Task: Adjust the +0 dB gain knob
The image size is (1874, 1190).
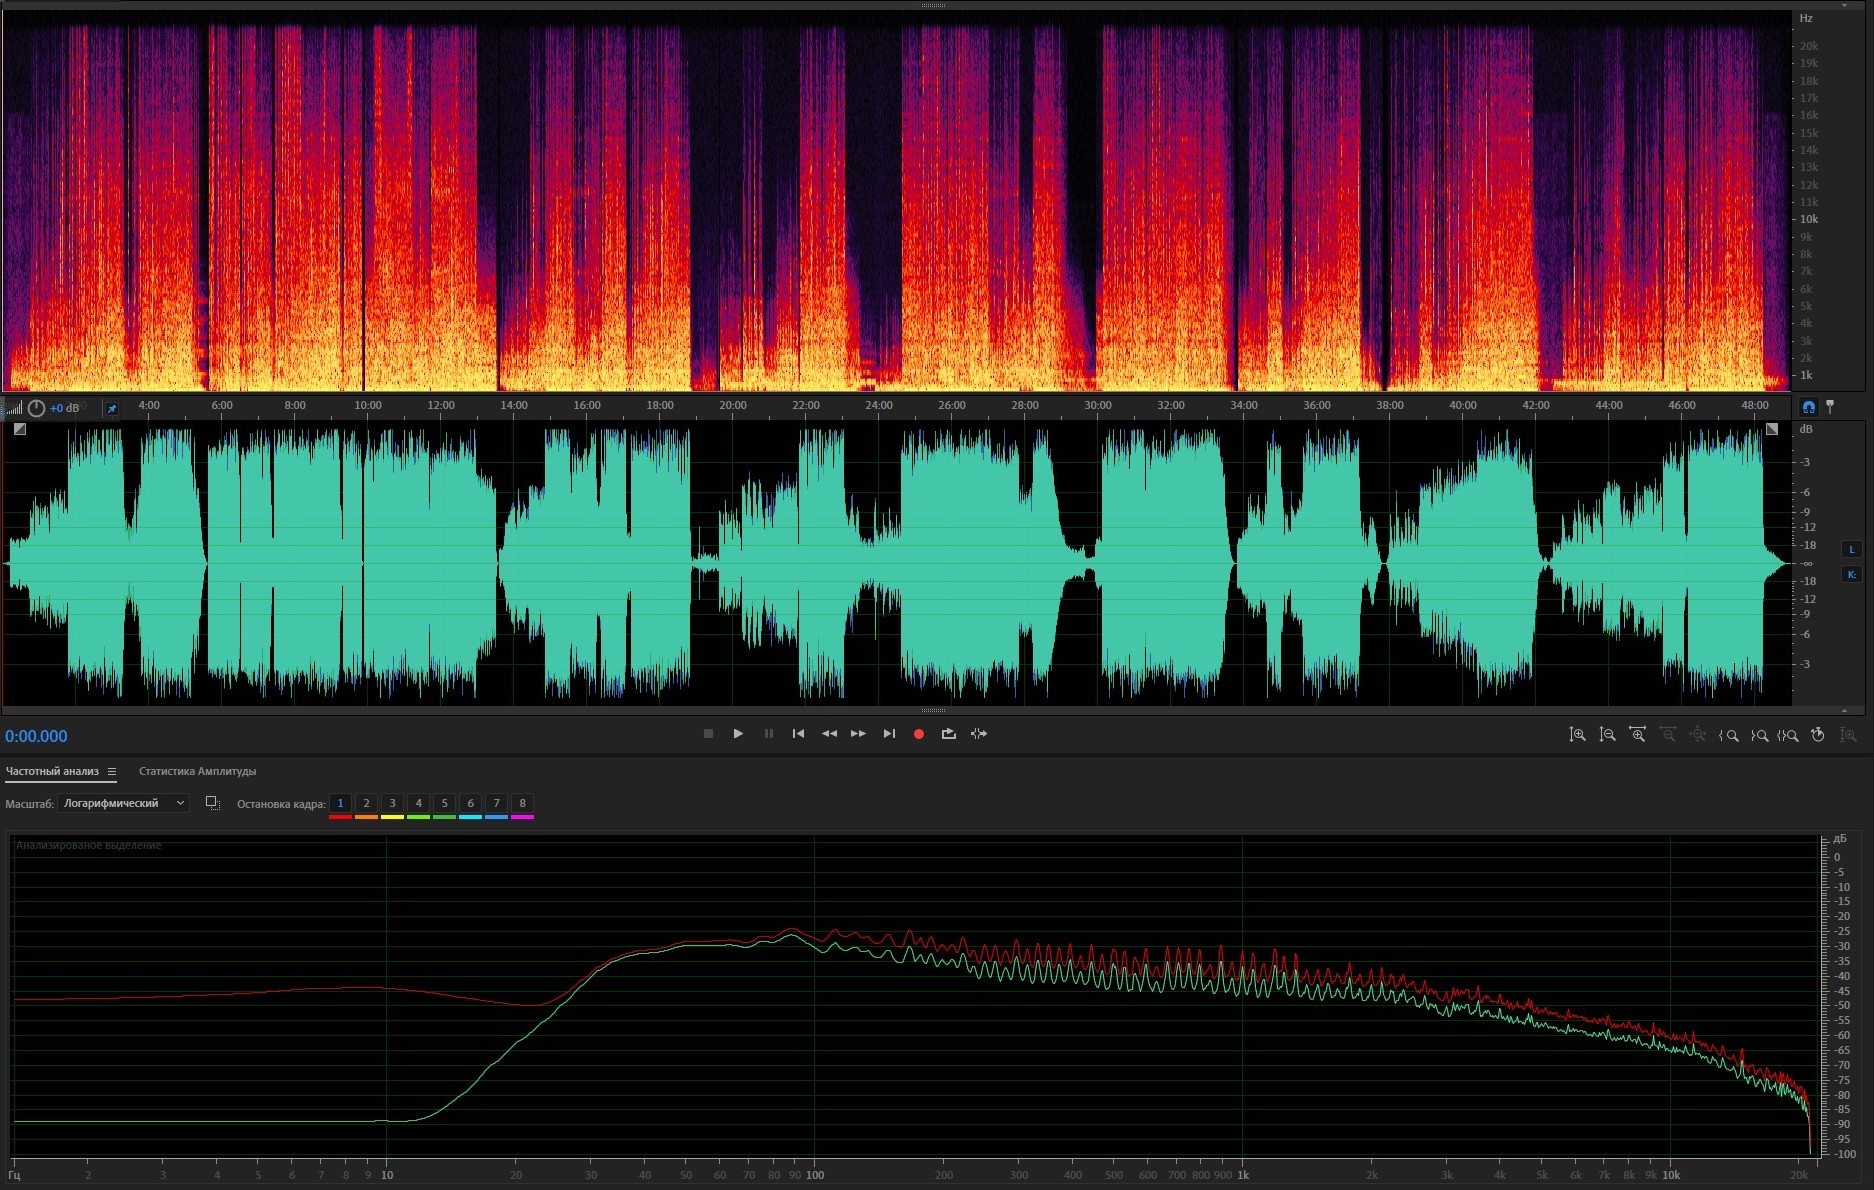Action: coord(37,408)
